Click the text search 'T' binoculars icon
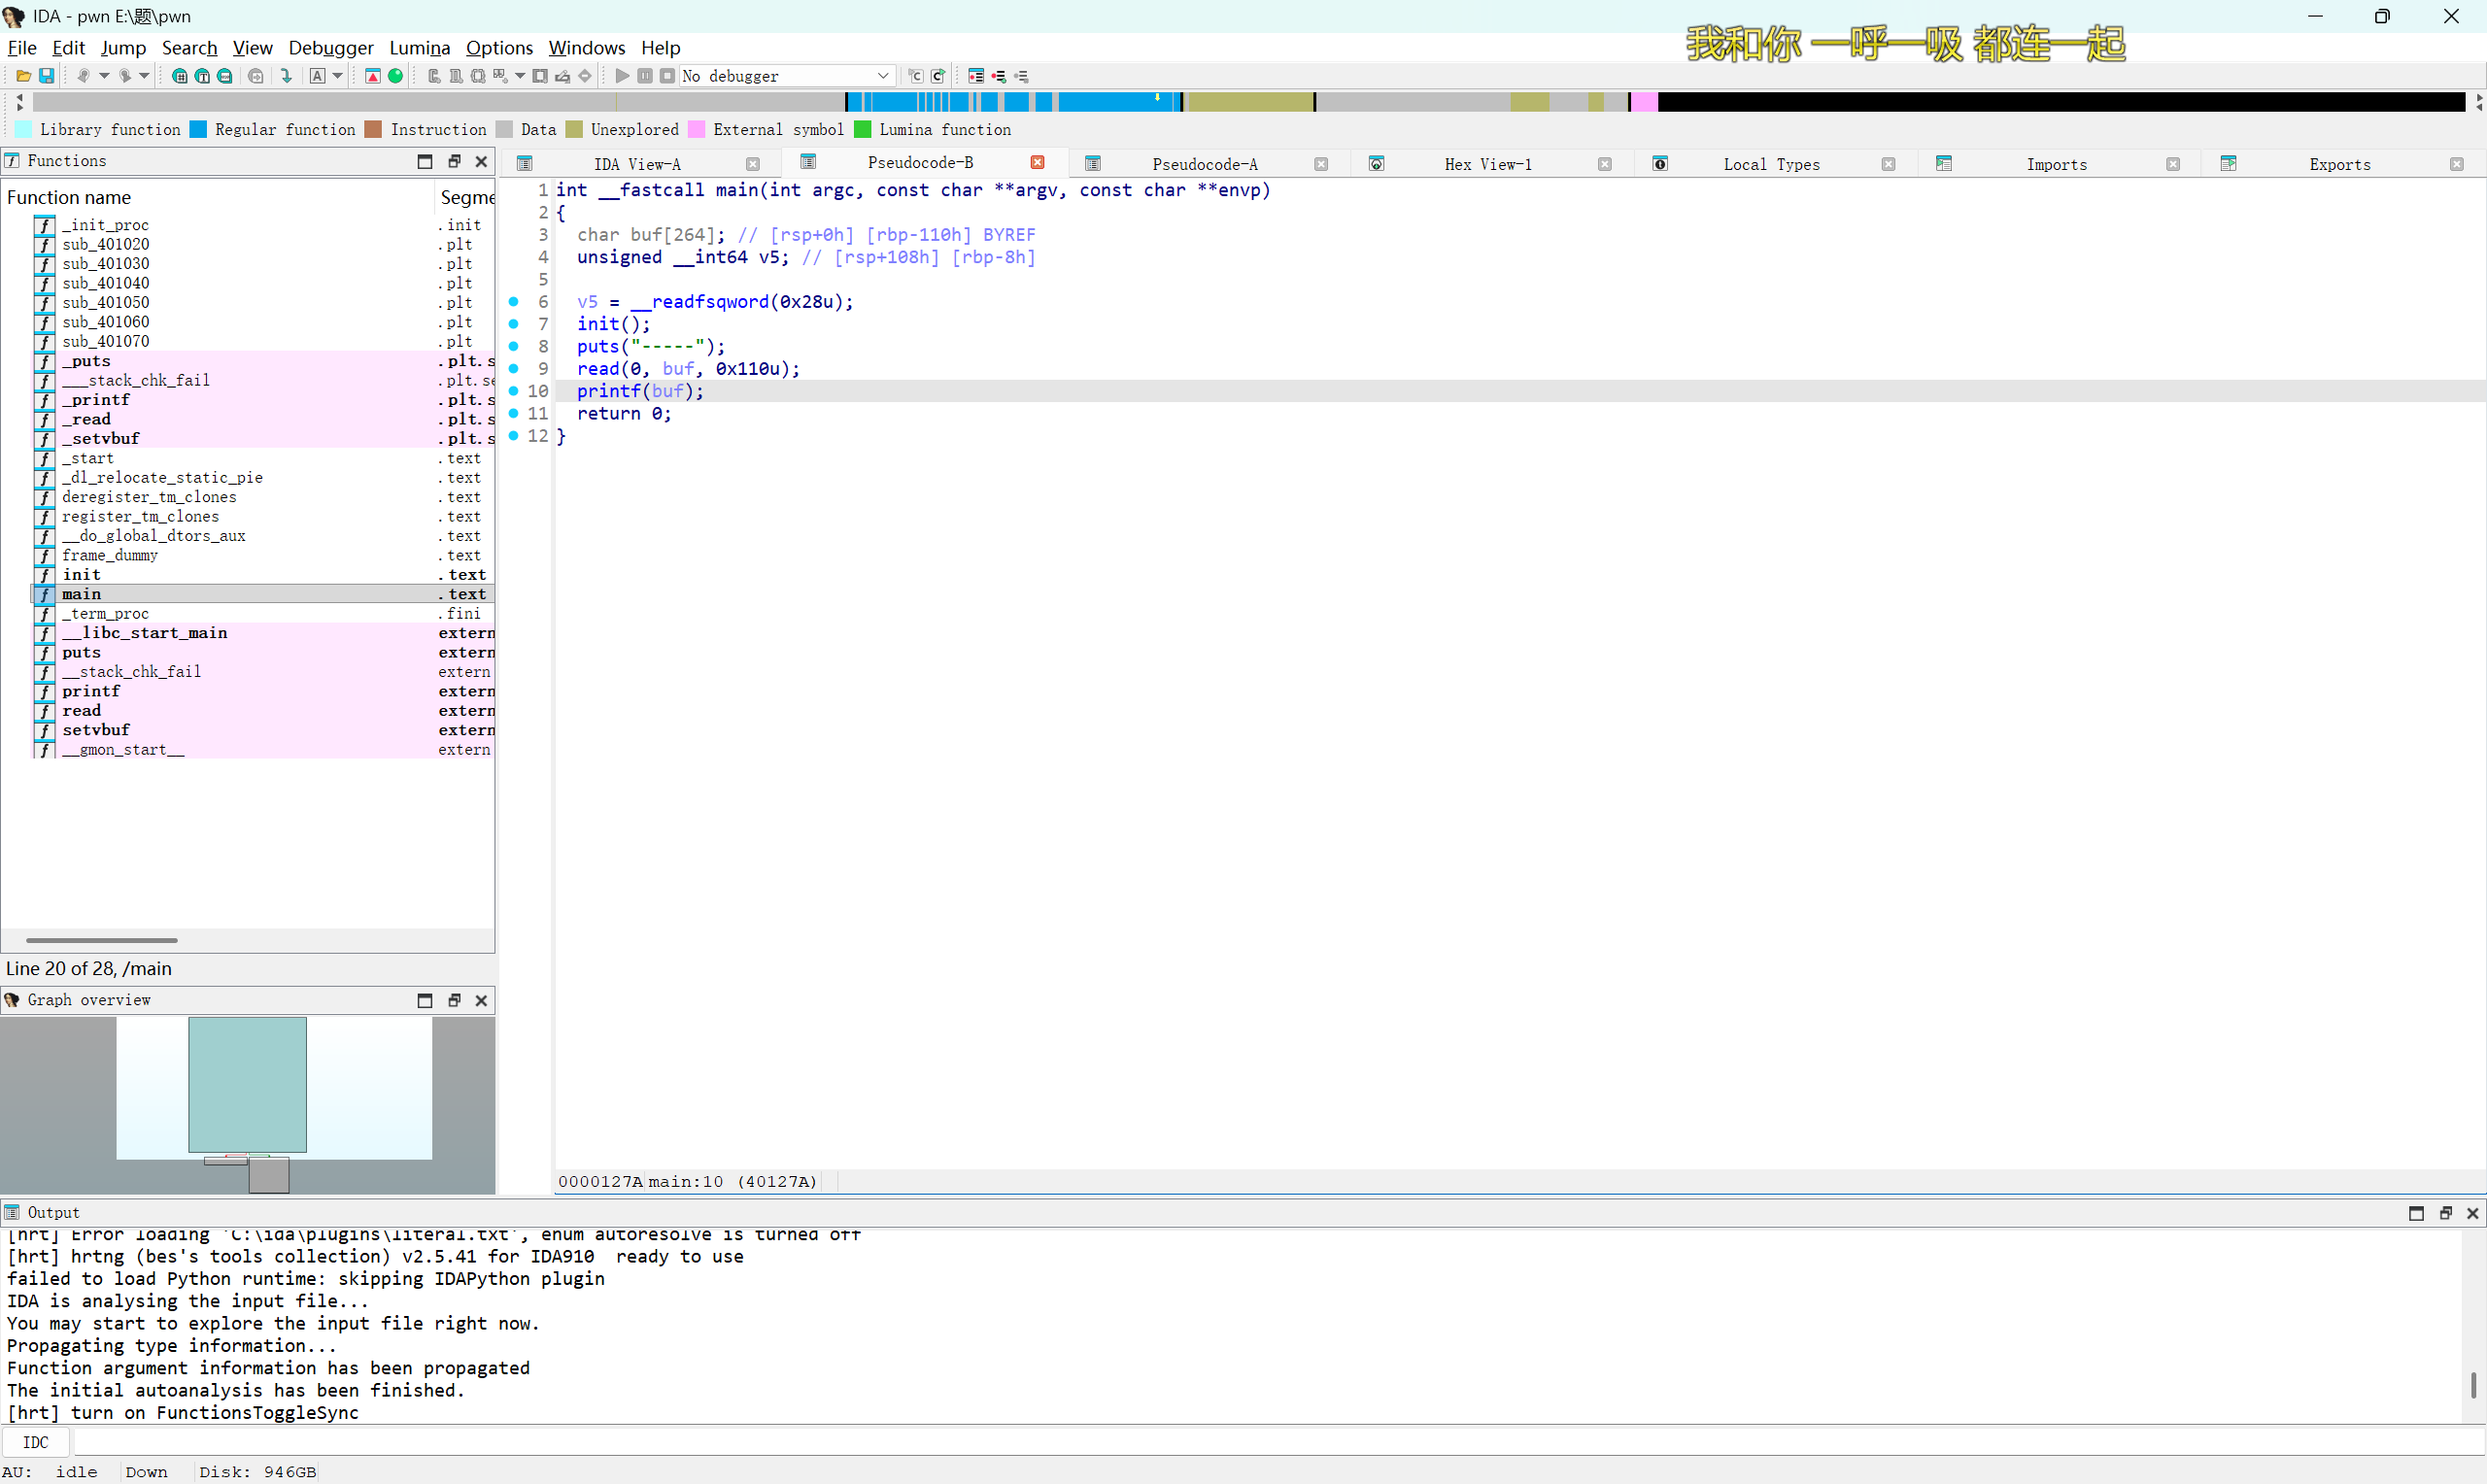The width and height of the screenshot is (2487, 1484). (202, 76)
